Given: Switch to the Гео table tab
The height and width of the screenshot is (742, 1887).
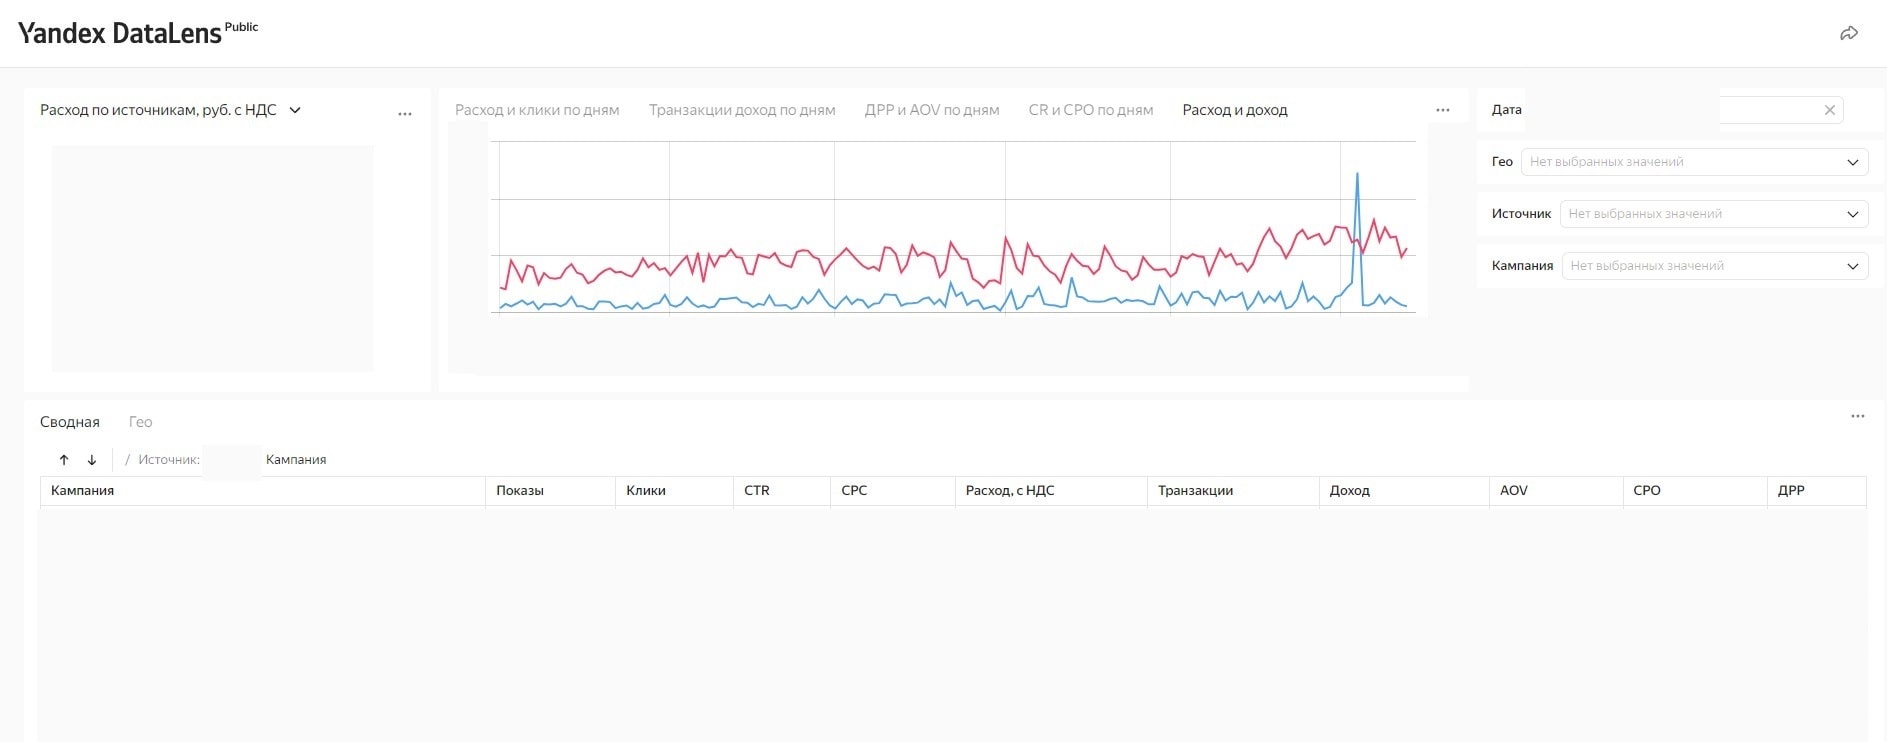Looking at the screenshot, I should pos(140,422).
